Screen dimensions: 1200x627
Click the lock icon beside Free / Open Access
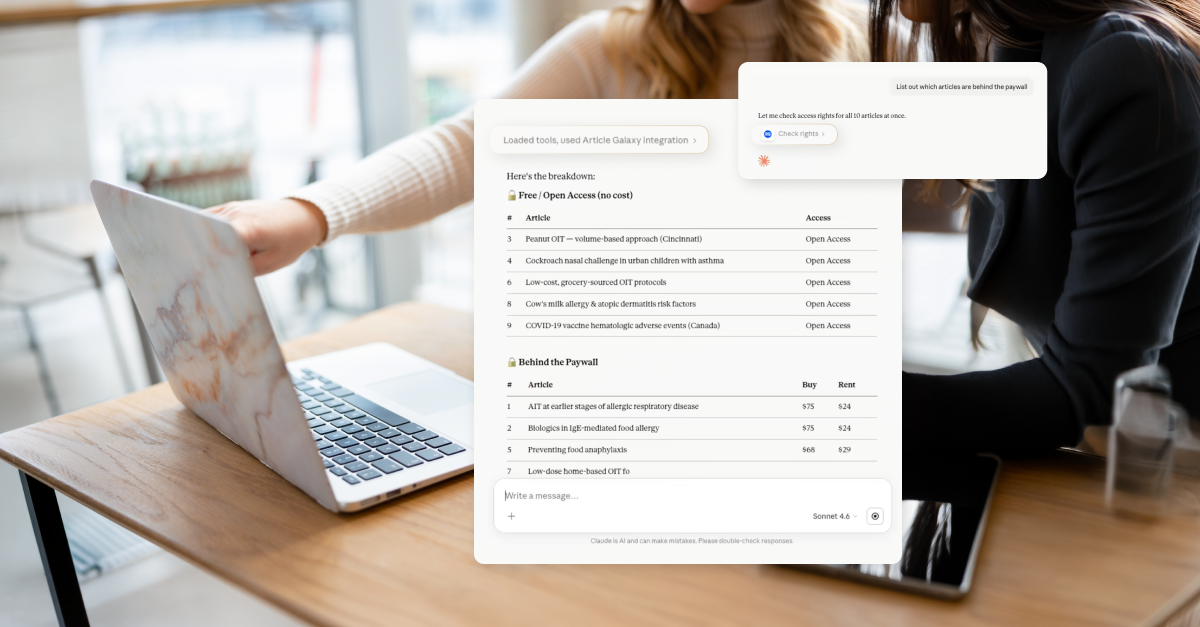512,195
